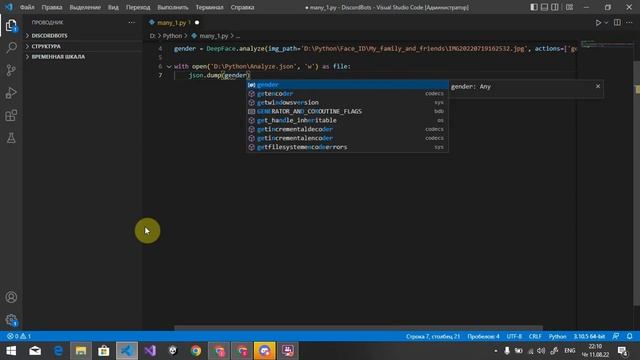Select language mode Python in status bar
Screen dimensions: 640x360
[558, 336]
